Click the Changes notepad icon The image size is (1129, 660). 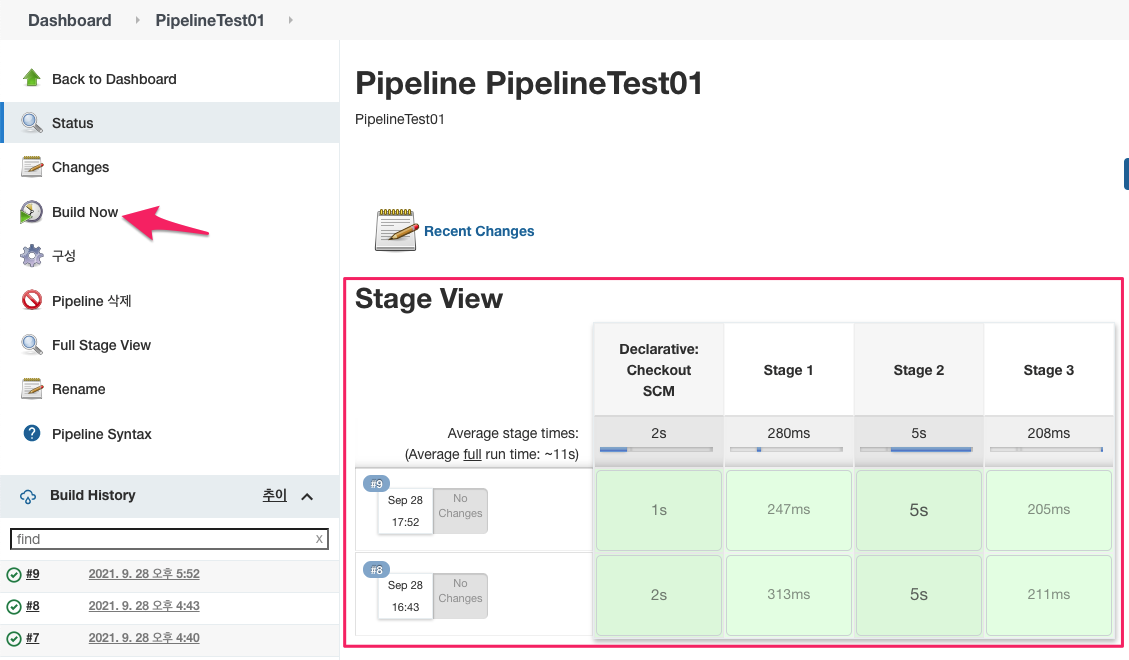[32, 167]
